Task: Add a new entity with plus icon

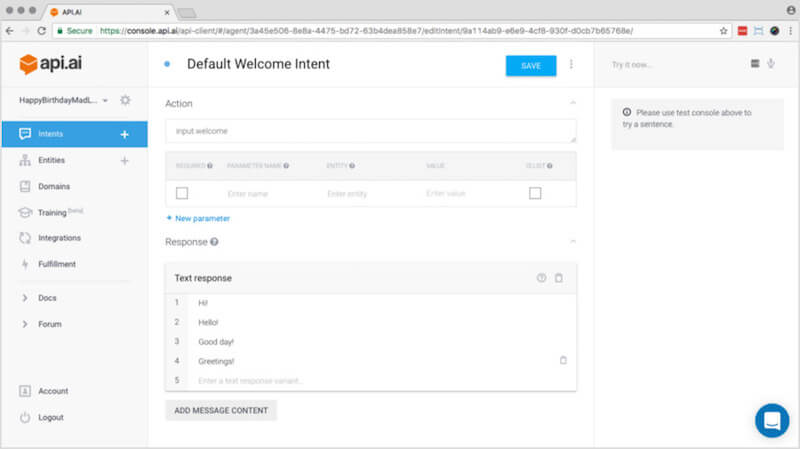Action: pyautogui.click(x=124, y=161)
